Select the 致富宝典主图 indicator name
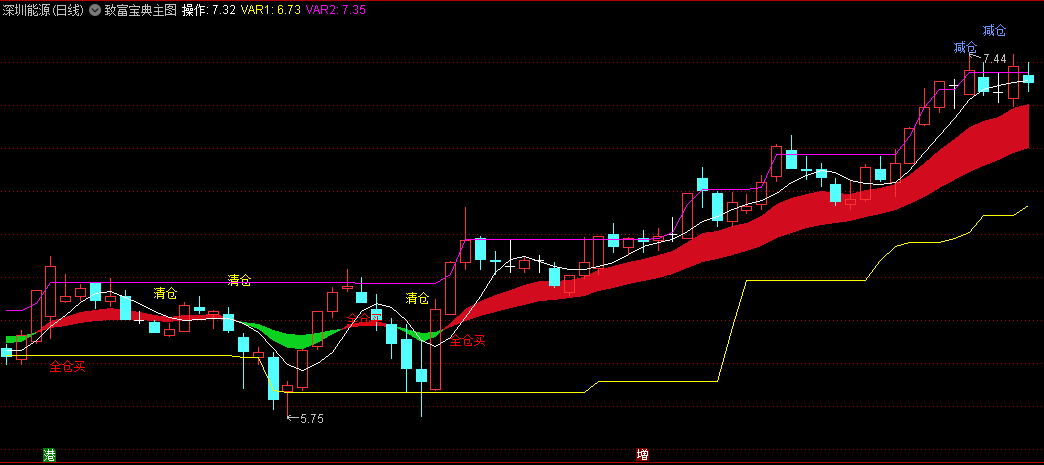1044x465 pixels. [140, 10]
